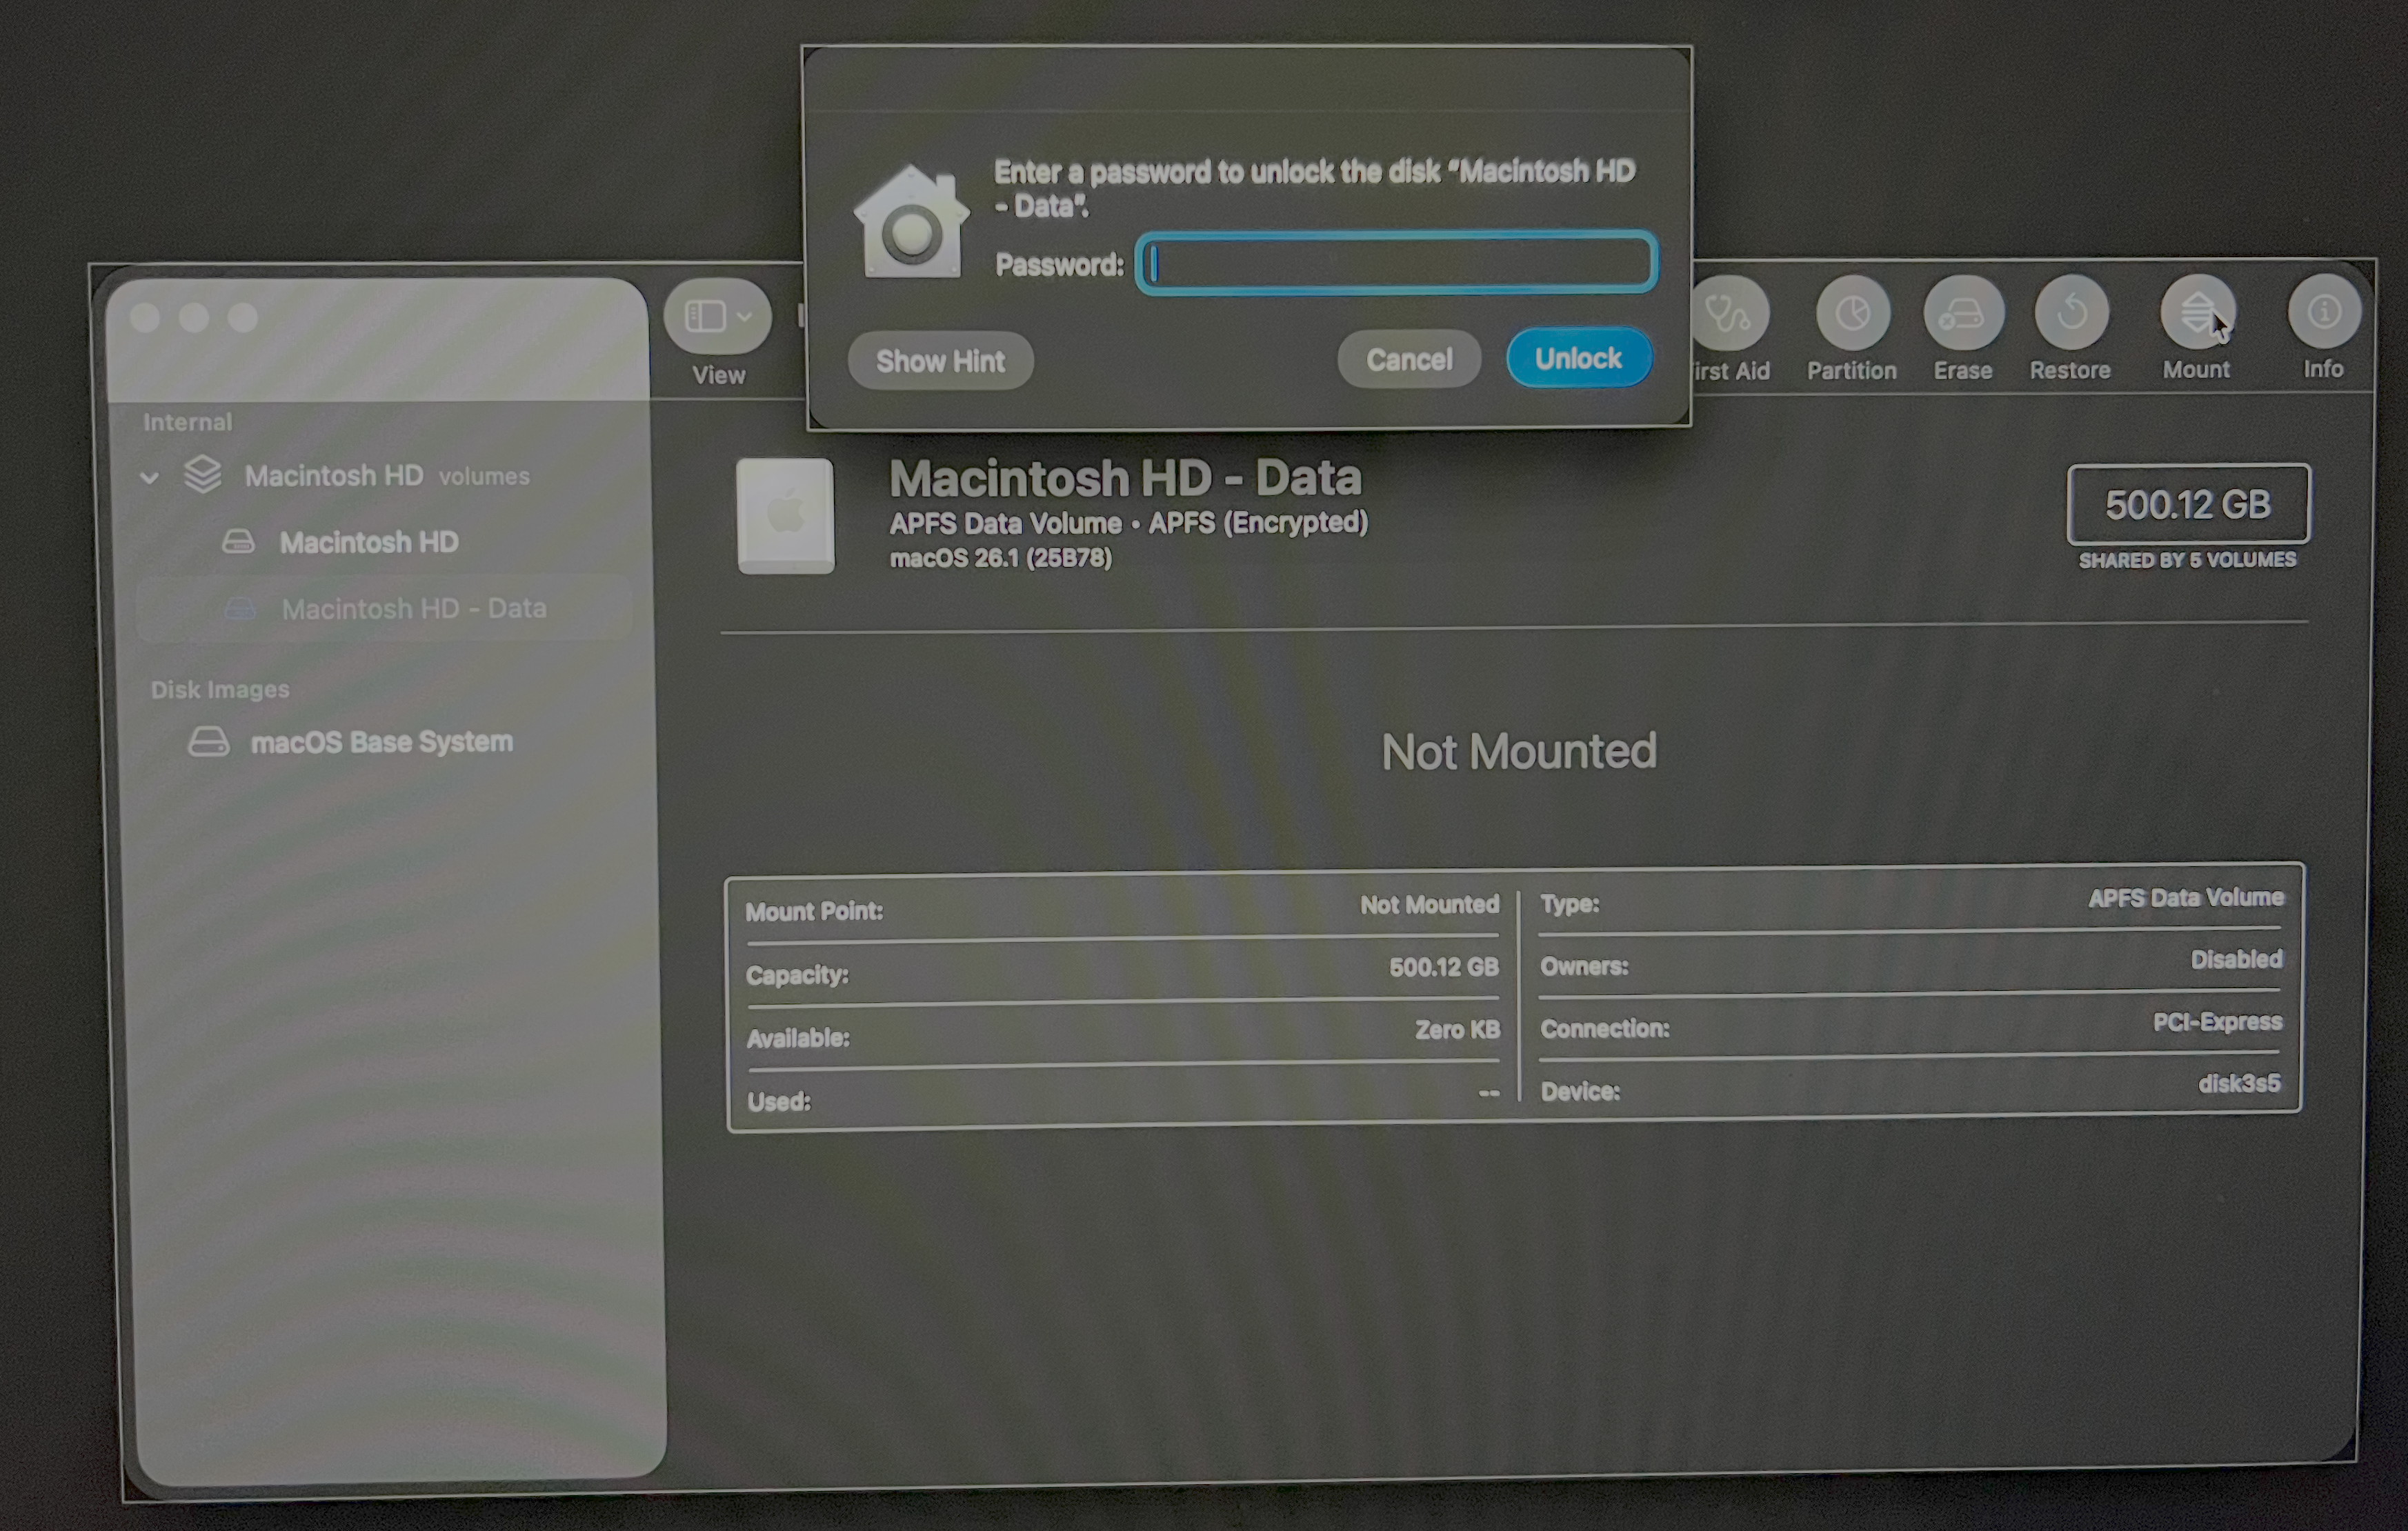Click the 500.12 GB capacity badge
Image resolution: width=2408 pixels, height=1531 pixels.
click(x=2188, y=504)
